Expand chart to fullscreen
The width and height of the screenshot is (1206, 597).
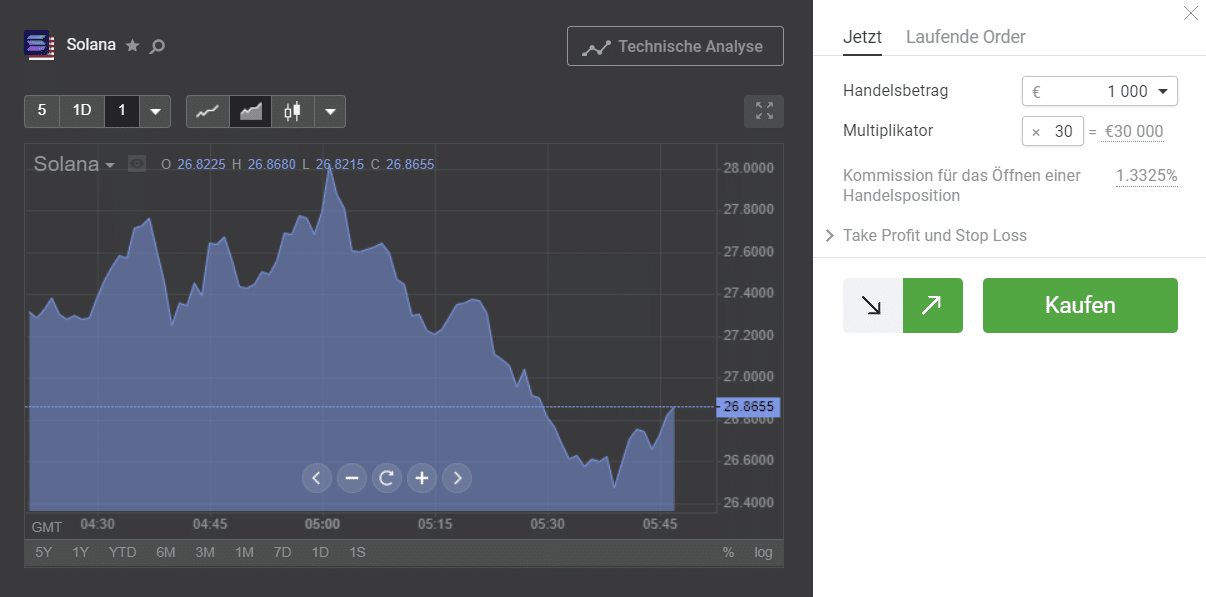coord(764,111)
